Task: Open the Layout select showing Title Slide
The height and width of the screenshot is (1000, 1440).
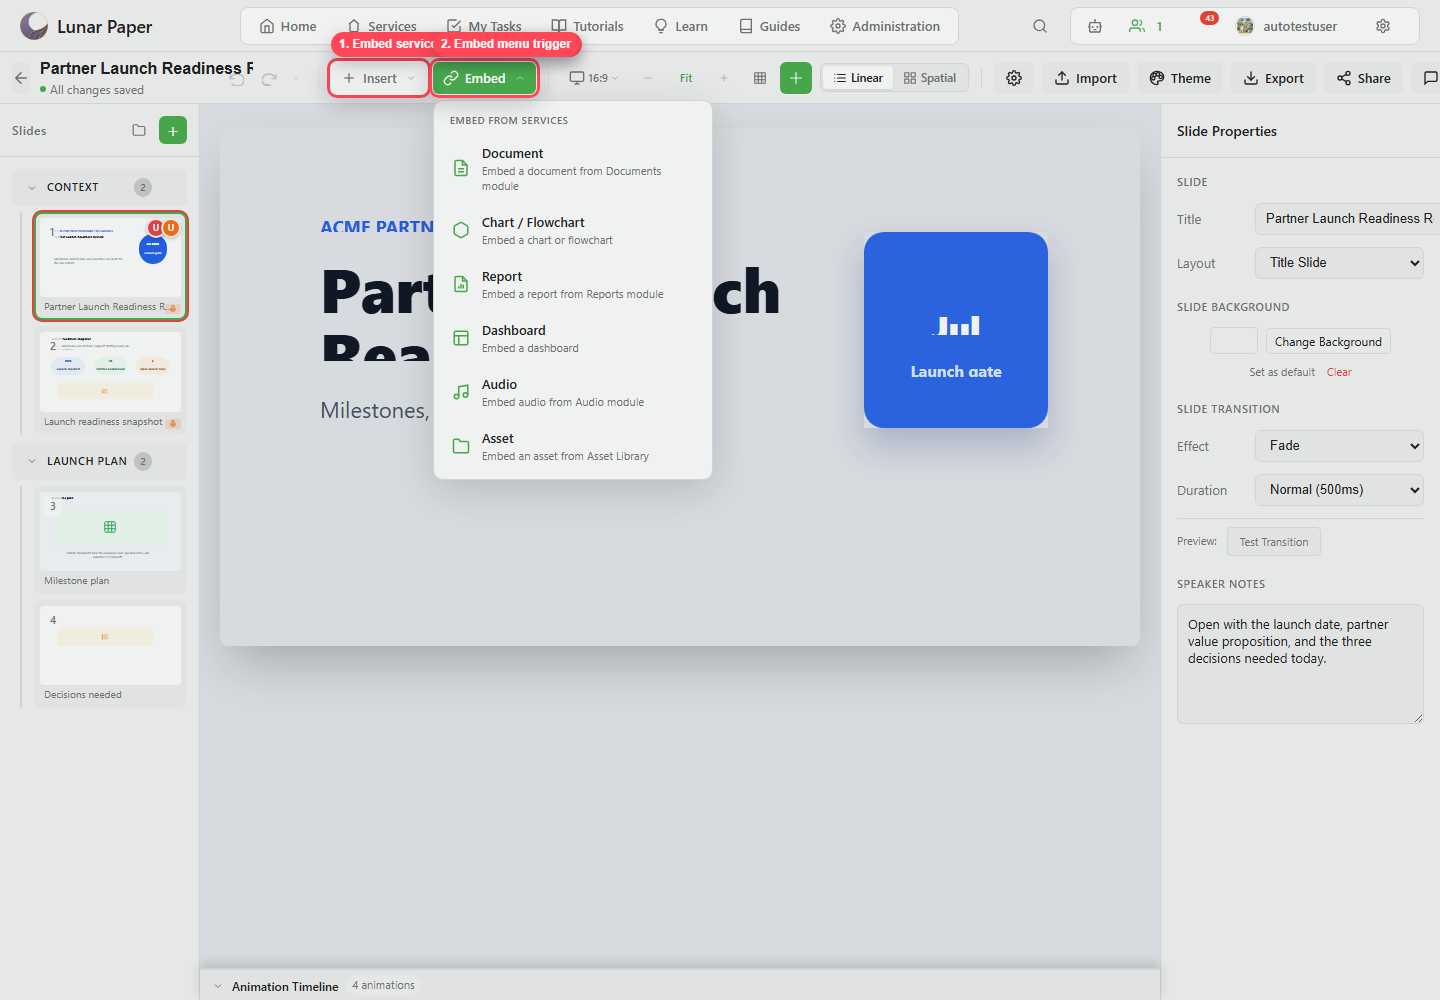Action: tap(1339, 263)
